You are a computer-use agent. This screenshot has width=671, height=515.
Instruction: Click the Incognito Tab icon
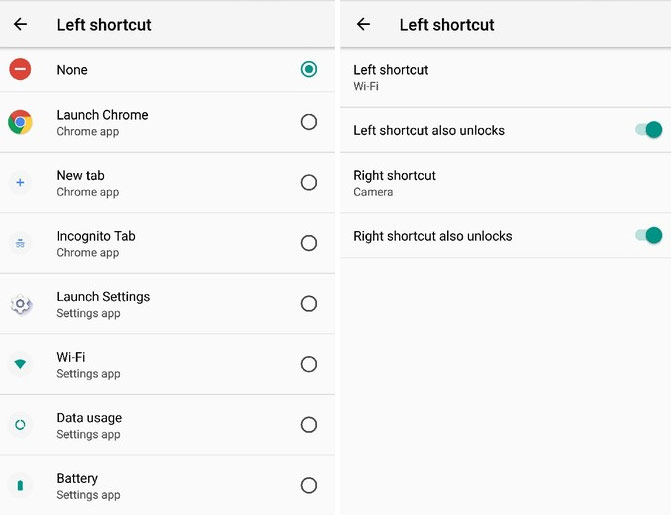coord(20,243)
